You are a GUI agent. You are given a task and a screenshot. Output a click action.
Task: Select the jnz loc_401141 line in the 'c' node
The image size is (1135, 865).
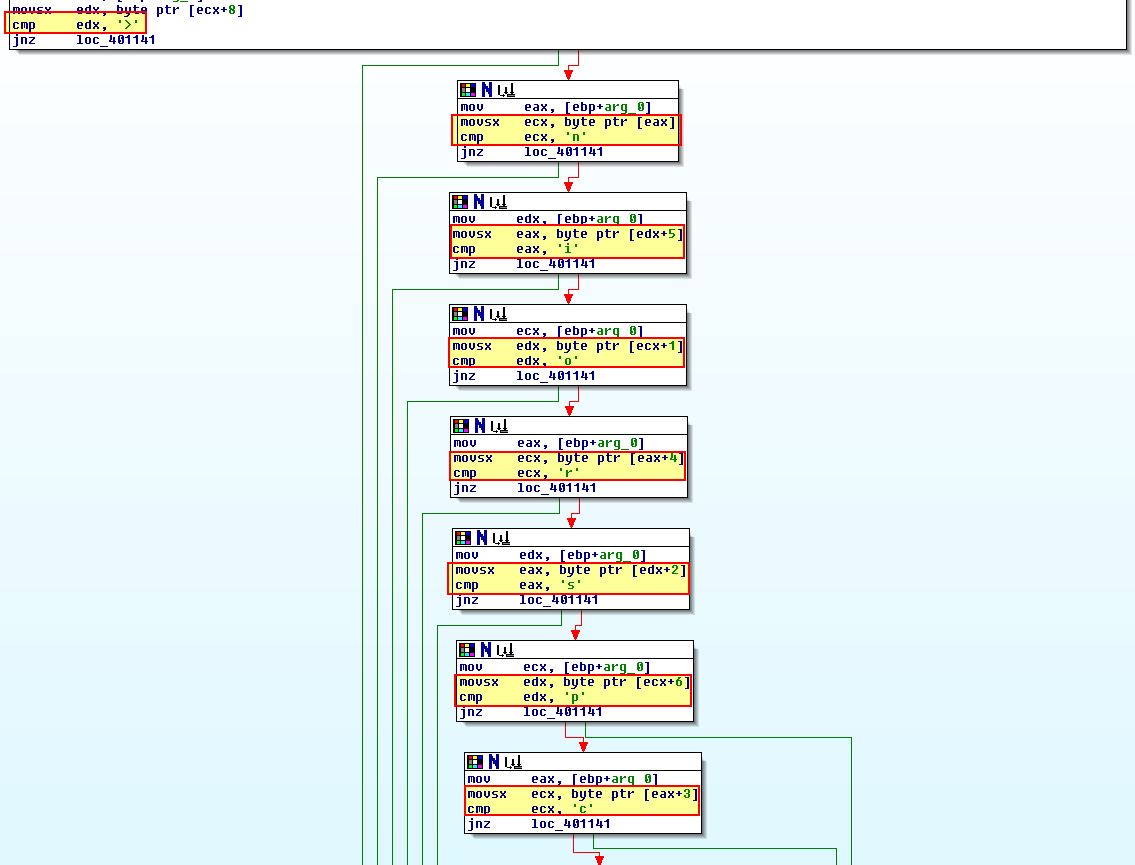[539, 824]
